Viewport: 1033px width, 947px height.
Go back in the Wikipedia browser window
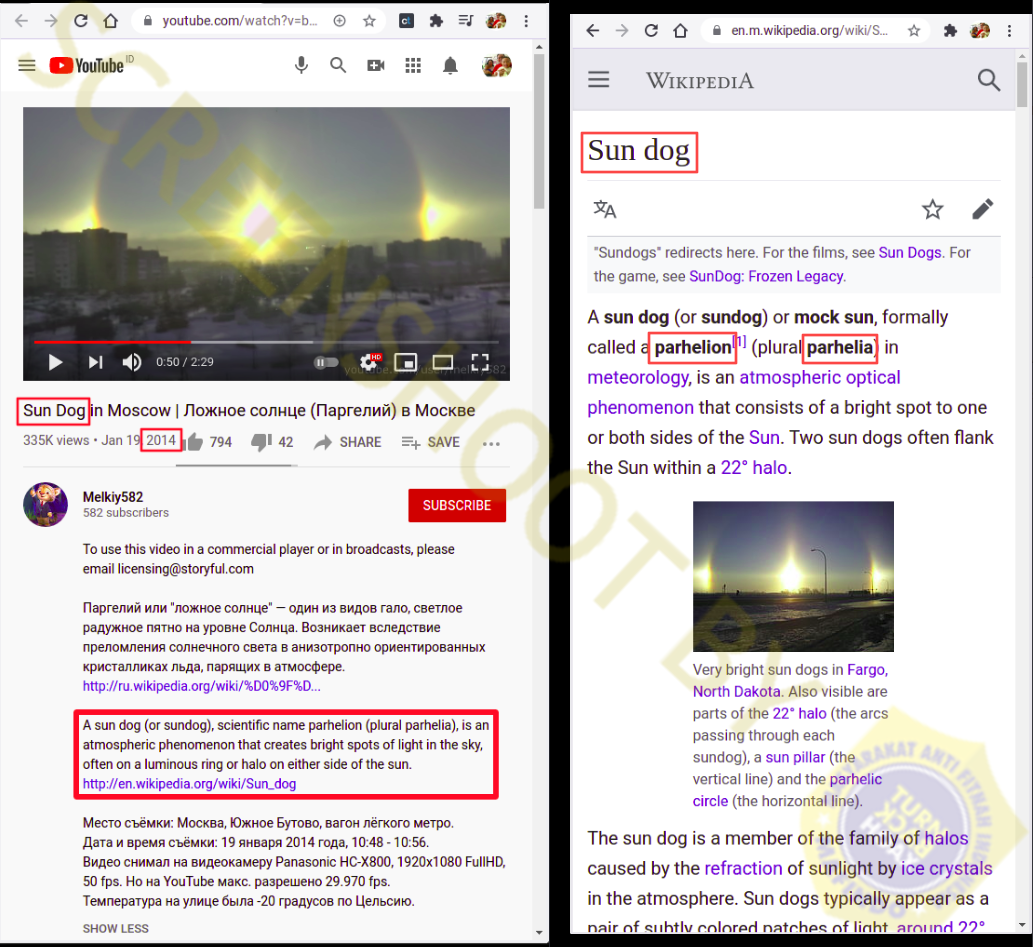593,30
